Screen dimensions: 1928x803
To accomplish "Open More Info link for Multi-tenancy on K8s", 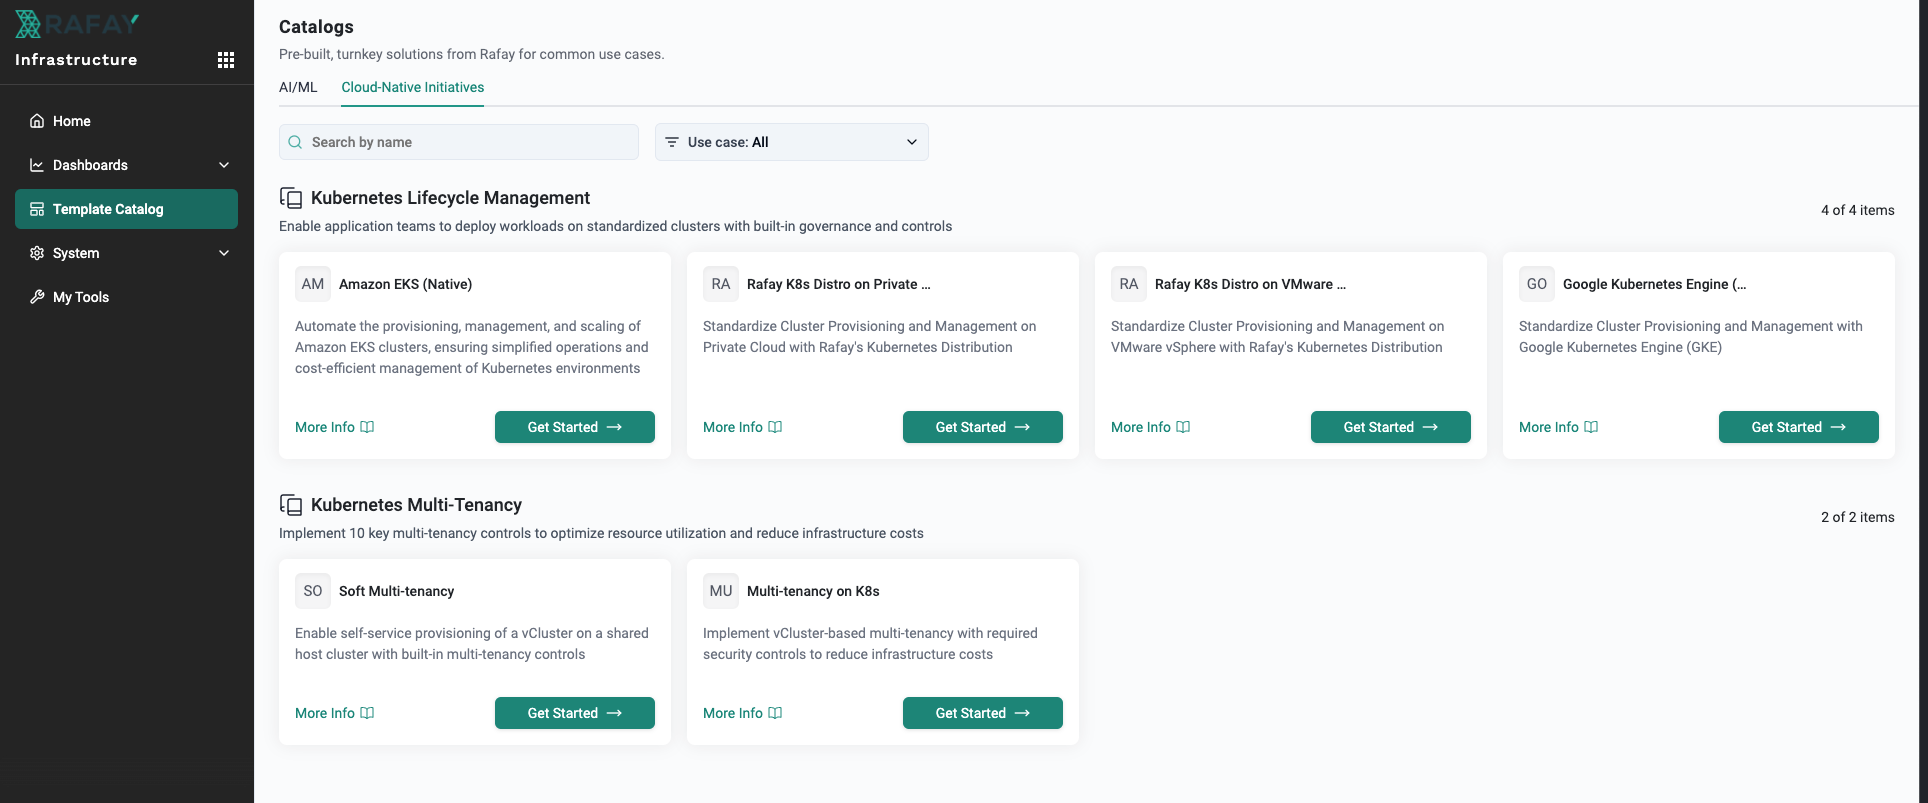I will click(742, 713).
